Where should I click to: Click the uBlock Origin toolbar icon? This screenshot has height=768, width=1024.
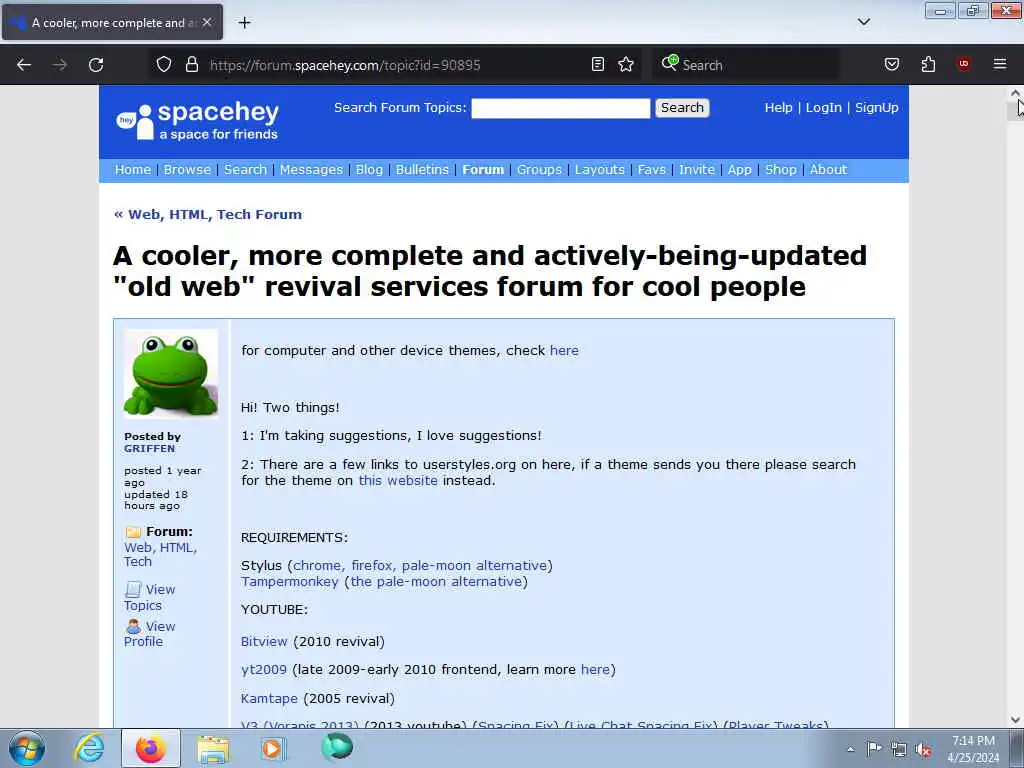963,64
